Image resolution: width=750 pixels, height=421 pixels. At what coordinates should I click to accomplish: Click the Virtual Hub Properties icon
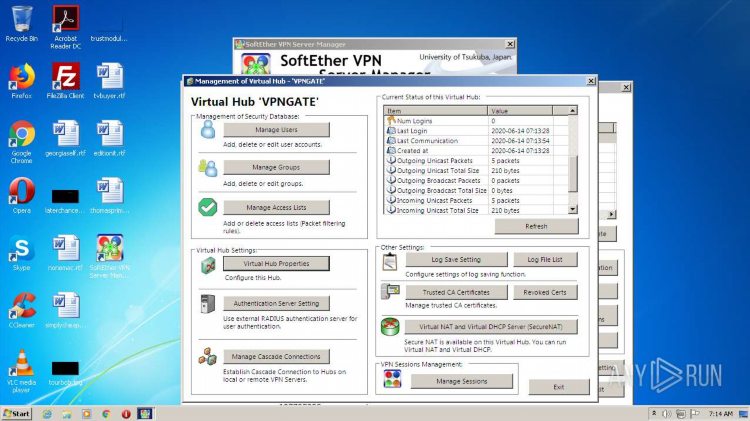(208, 266)
